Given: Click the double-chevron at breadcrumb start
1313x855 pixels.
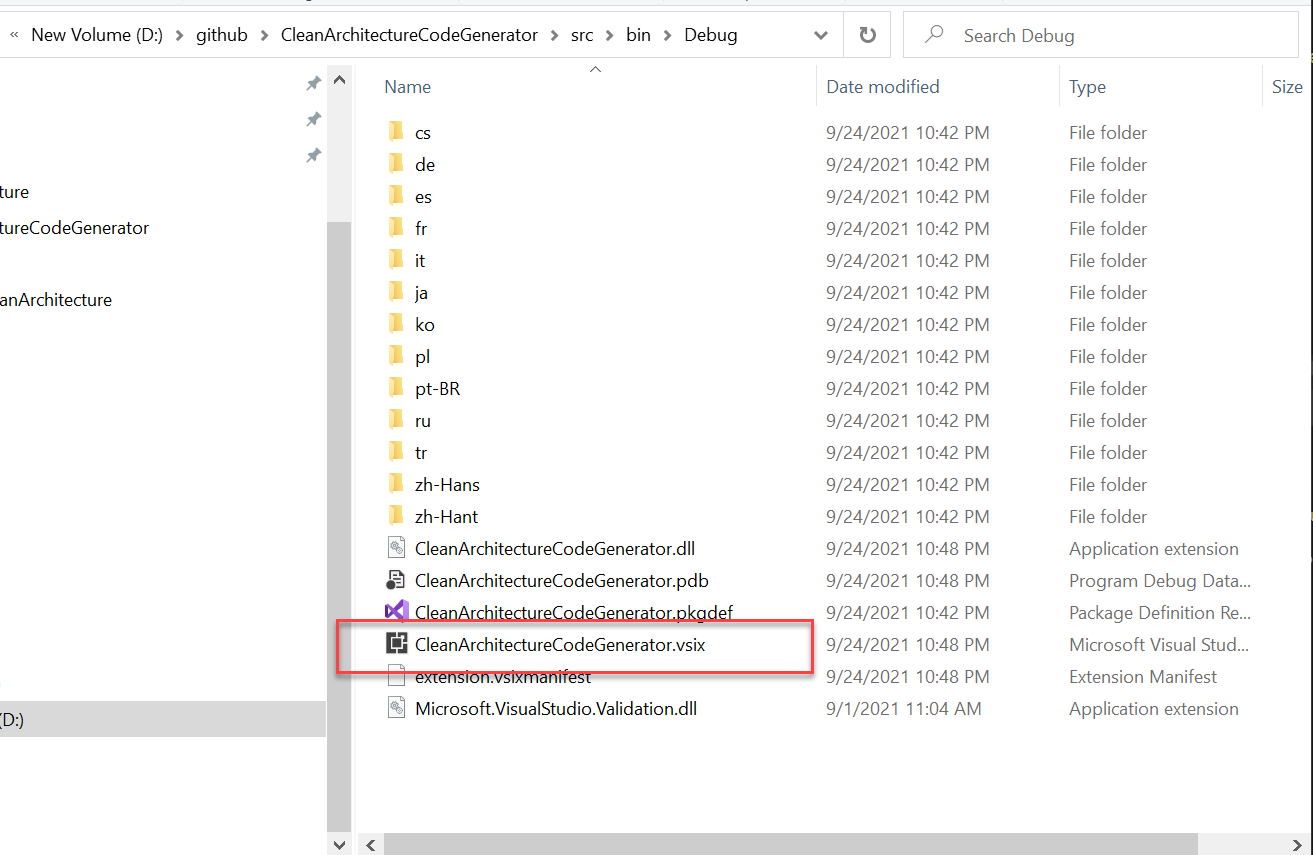Looking at the screenshot, I should tap(14, 34).
